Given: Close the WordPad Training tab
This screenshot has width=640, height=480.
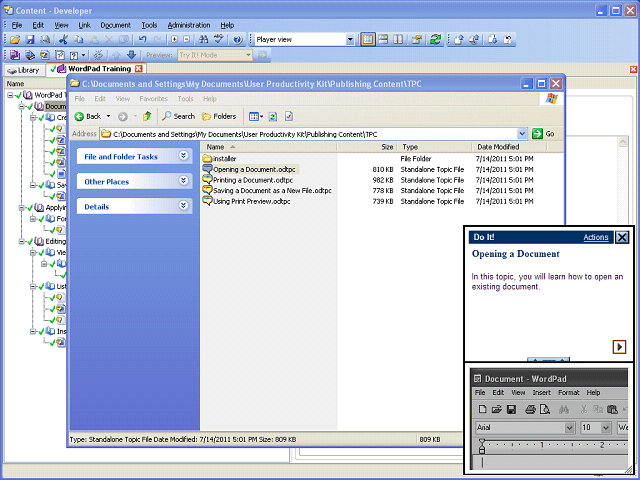Looking at the screenshot, I should [139, 69].
